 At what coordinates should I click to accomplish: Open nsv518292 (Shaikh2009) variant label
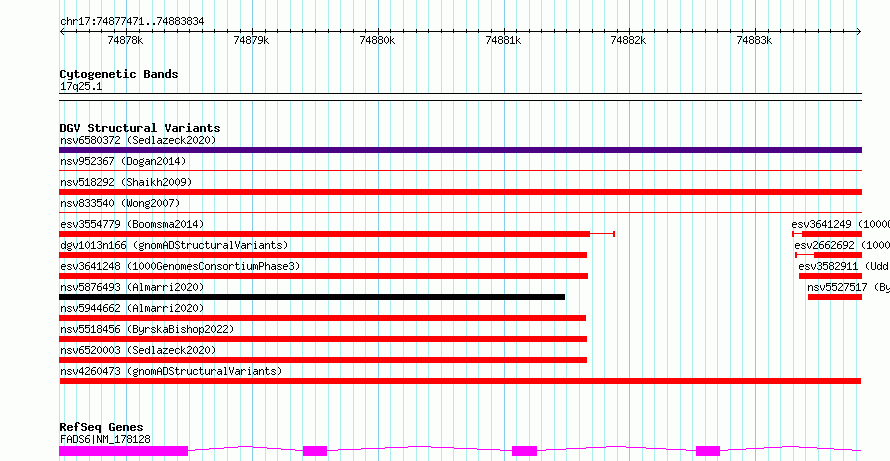(x=126, y=182)
